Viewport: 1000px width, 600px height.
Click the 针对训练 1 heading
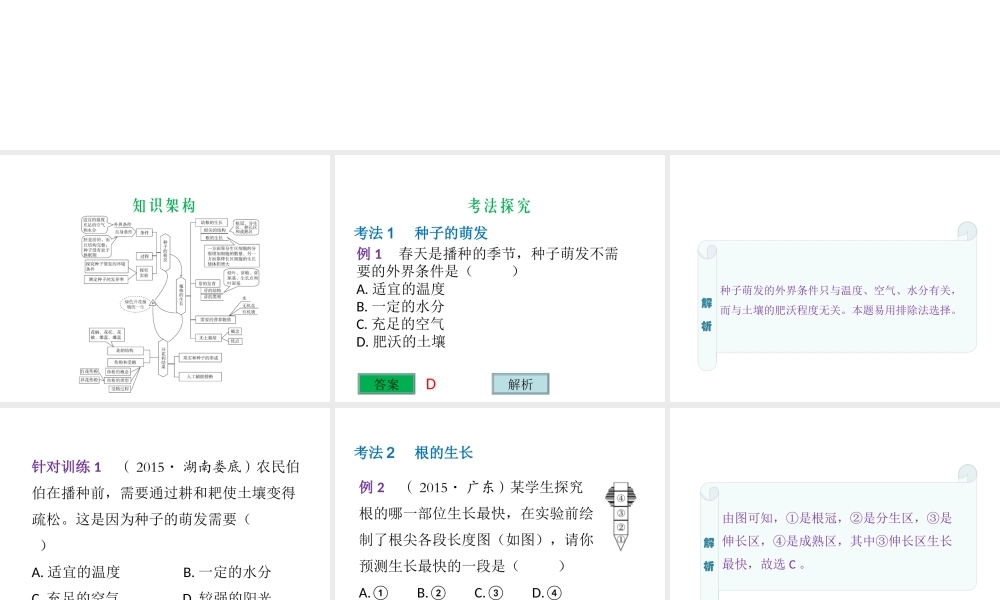66,467
